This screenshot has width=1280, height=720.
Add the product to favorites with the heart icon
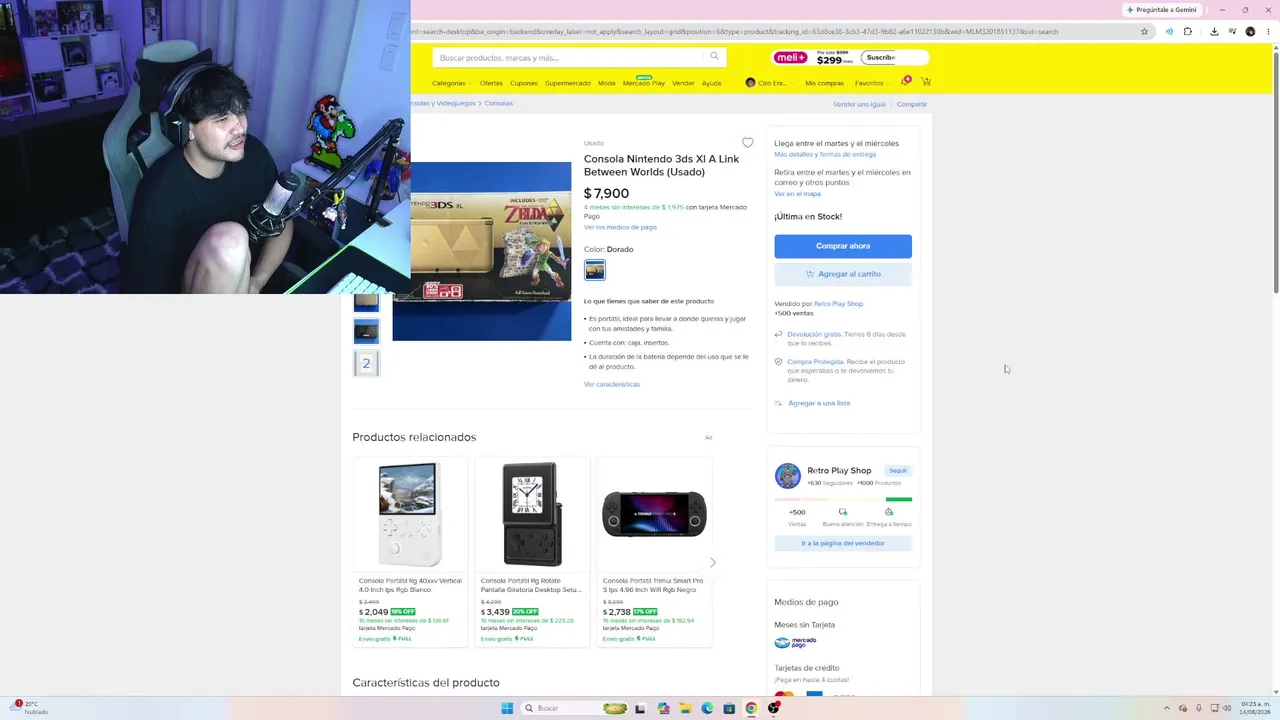tap(747, 143)
